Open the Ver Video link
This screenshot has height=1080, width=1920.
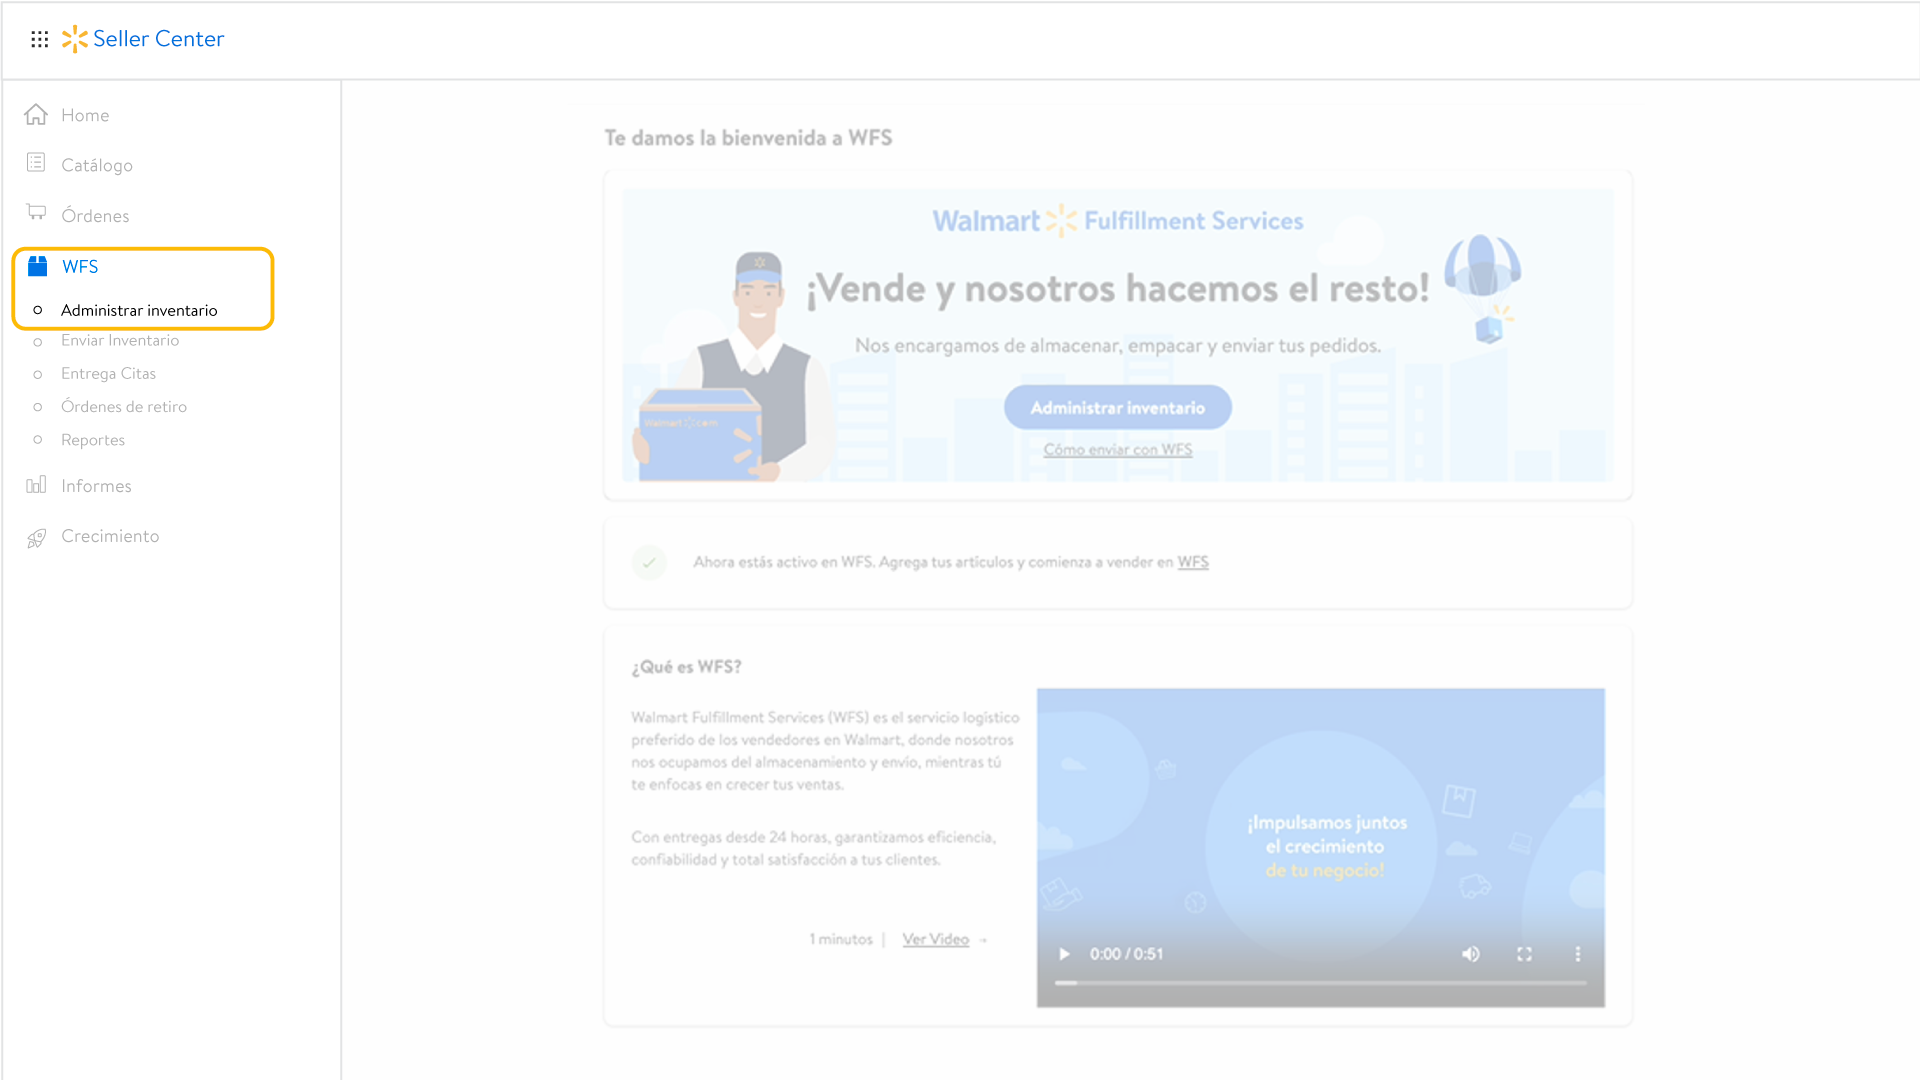(x=936, y=940)
